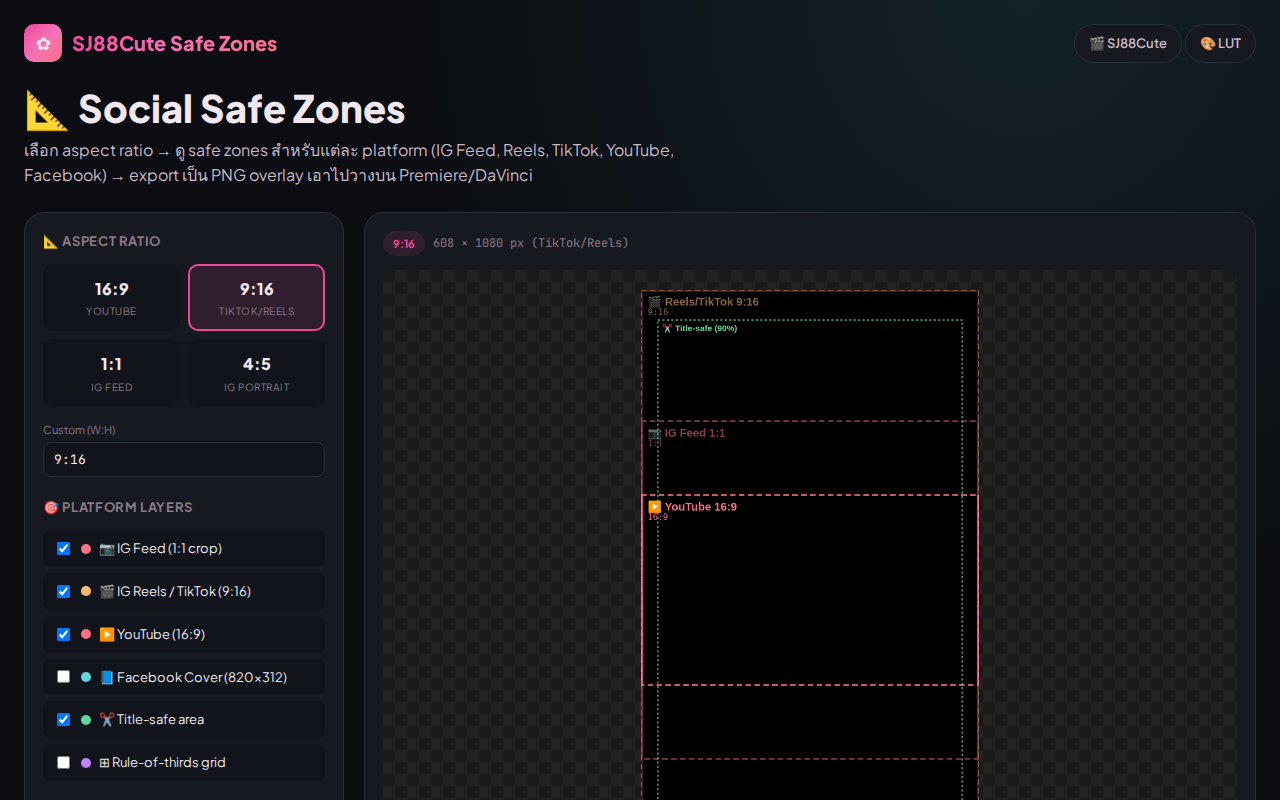
Task: Click the SJ88Cute Safe Zones title link
Action: (x=174, y=44)
